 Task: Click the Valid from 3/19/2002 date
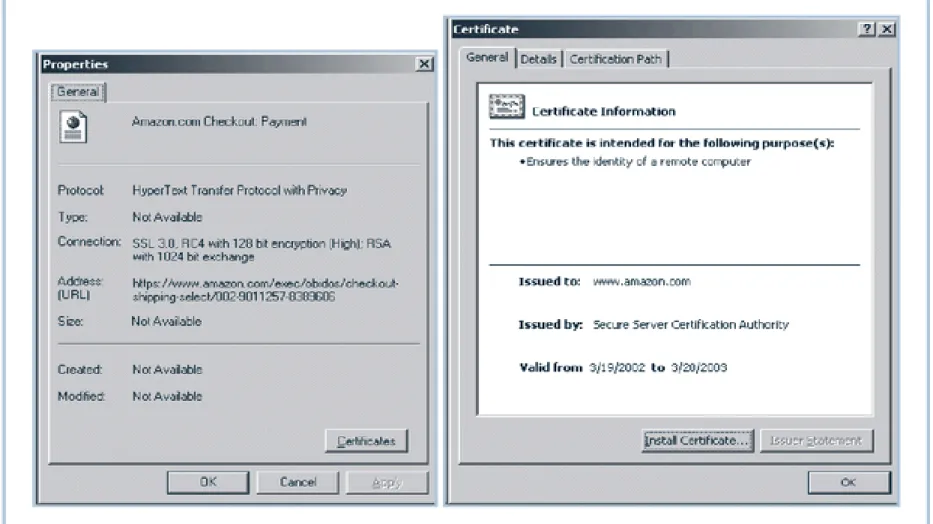tap(617, 368)
